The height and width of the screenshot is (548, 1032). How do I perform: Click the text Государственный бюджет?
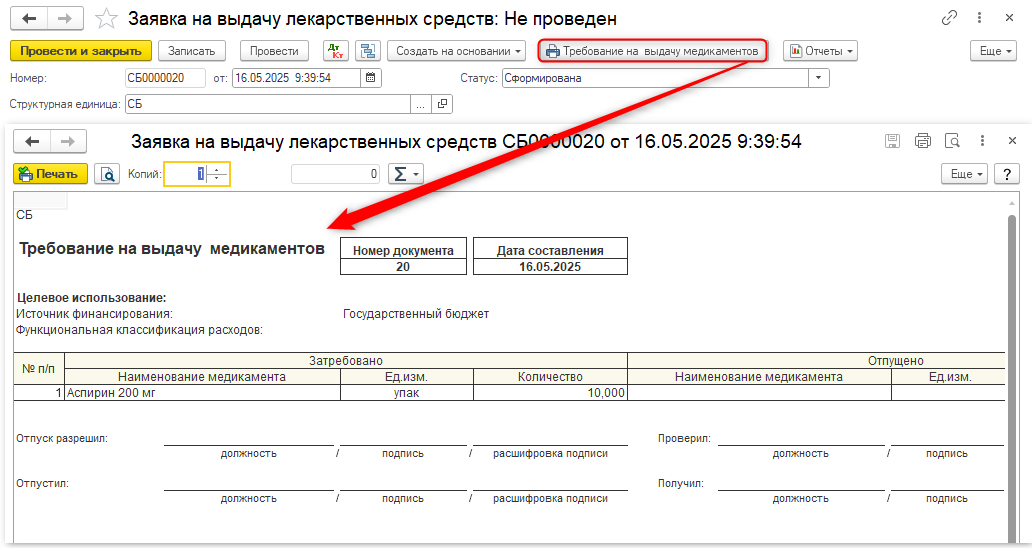[x=416, y=314]
